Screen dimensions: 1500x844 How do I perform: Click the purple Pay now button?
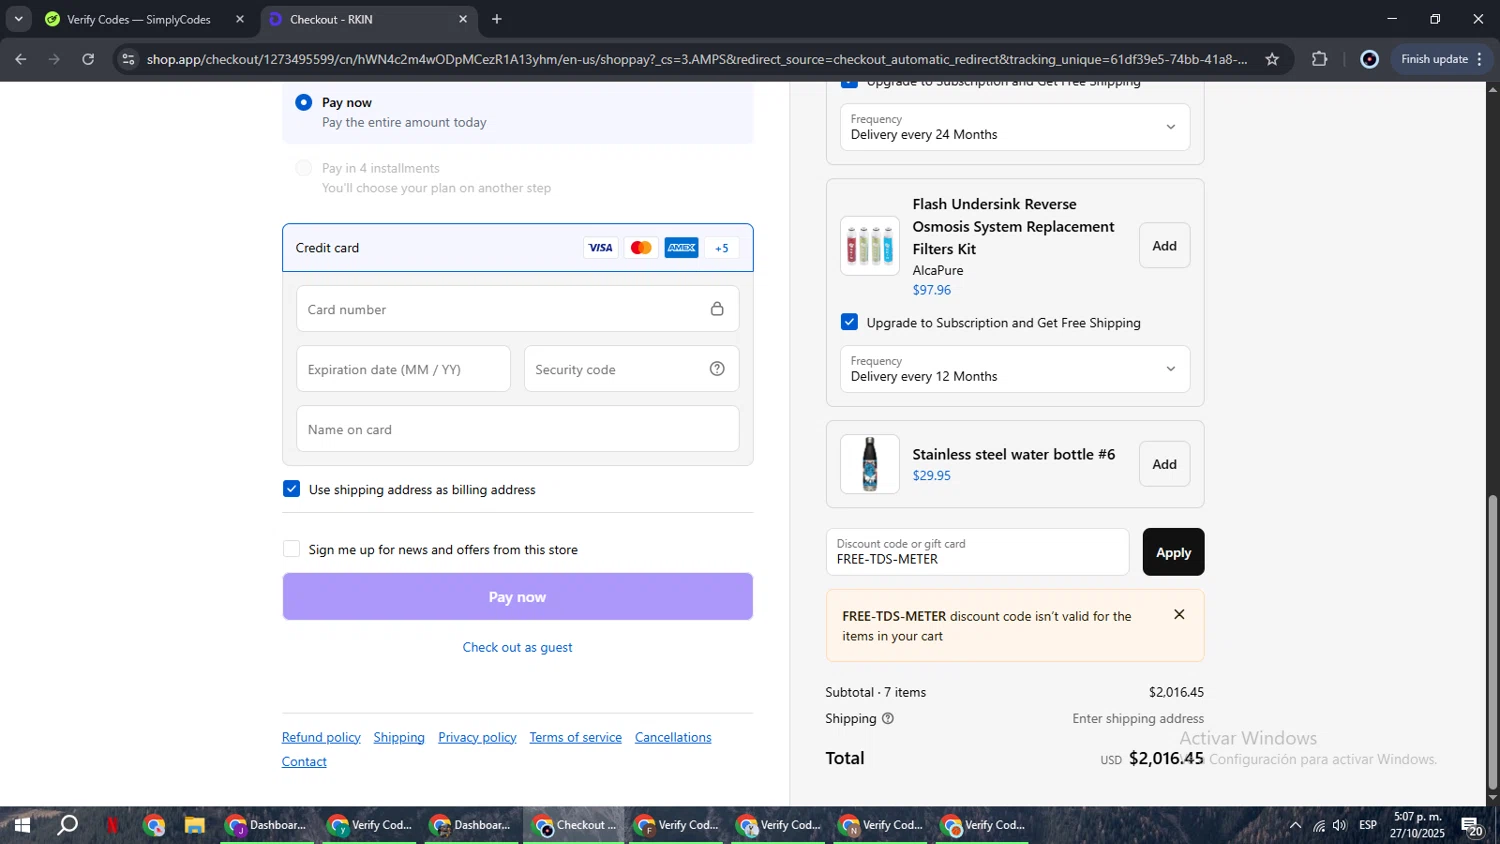[x=517, y=597]
